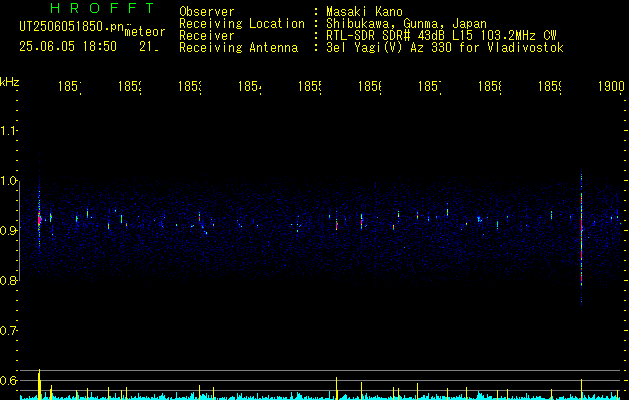Screen dimensions: 629x400
Task: Click the 0.7 frequency axis label
Action: [8, 331]
